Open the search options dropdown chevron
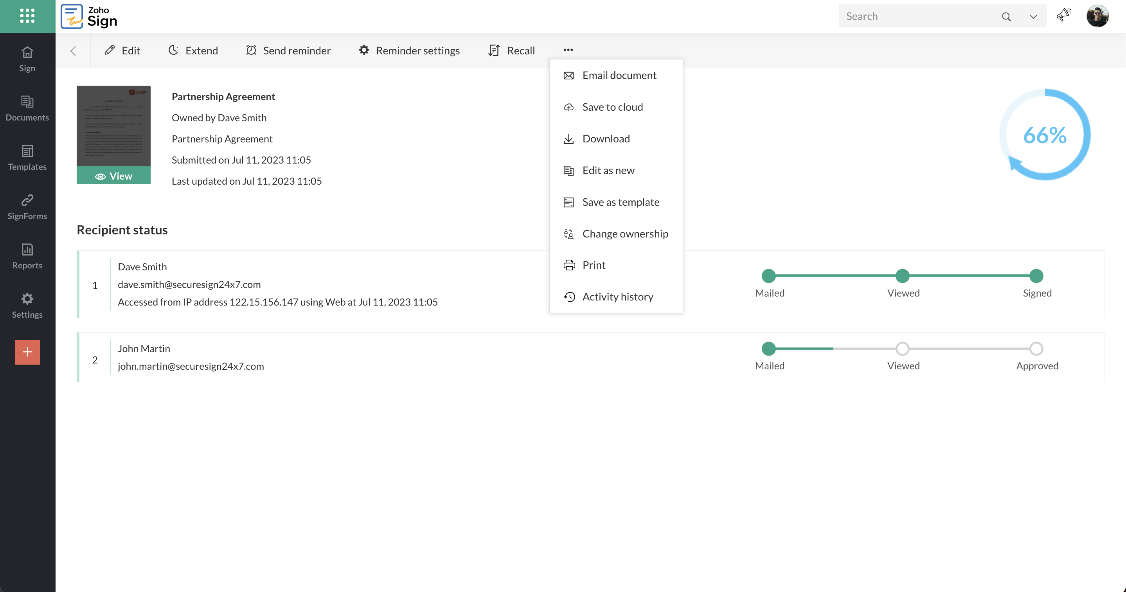 point(1032,16)
